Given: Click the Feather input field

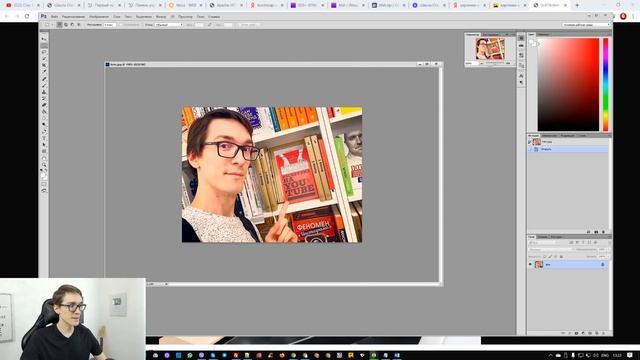Looking at the screenshot, I should (109, 24).
